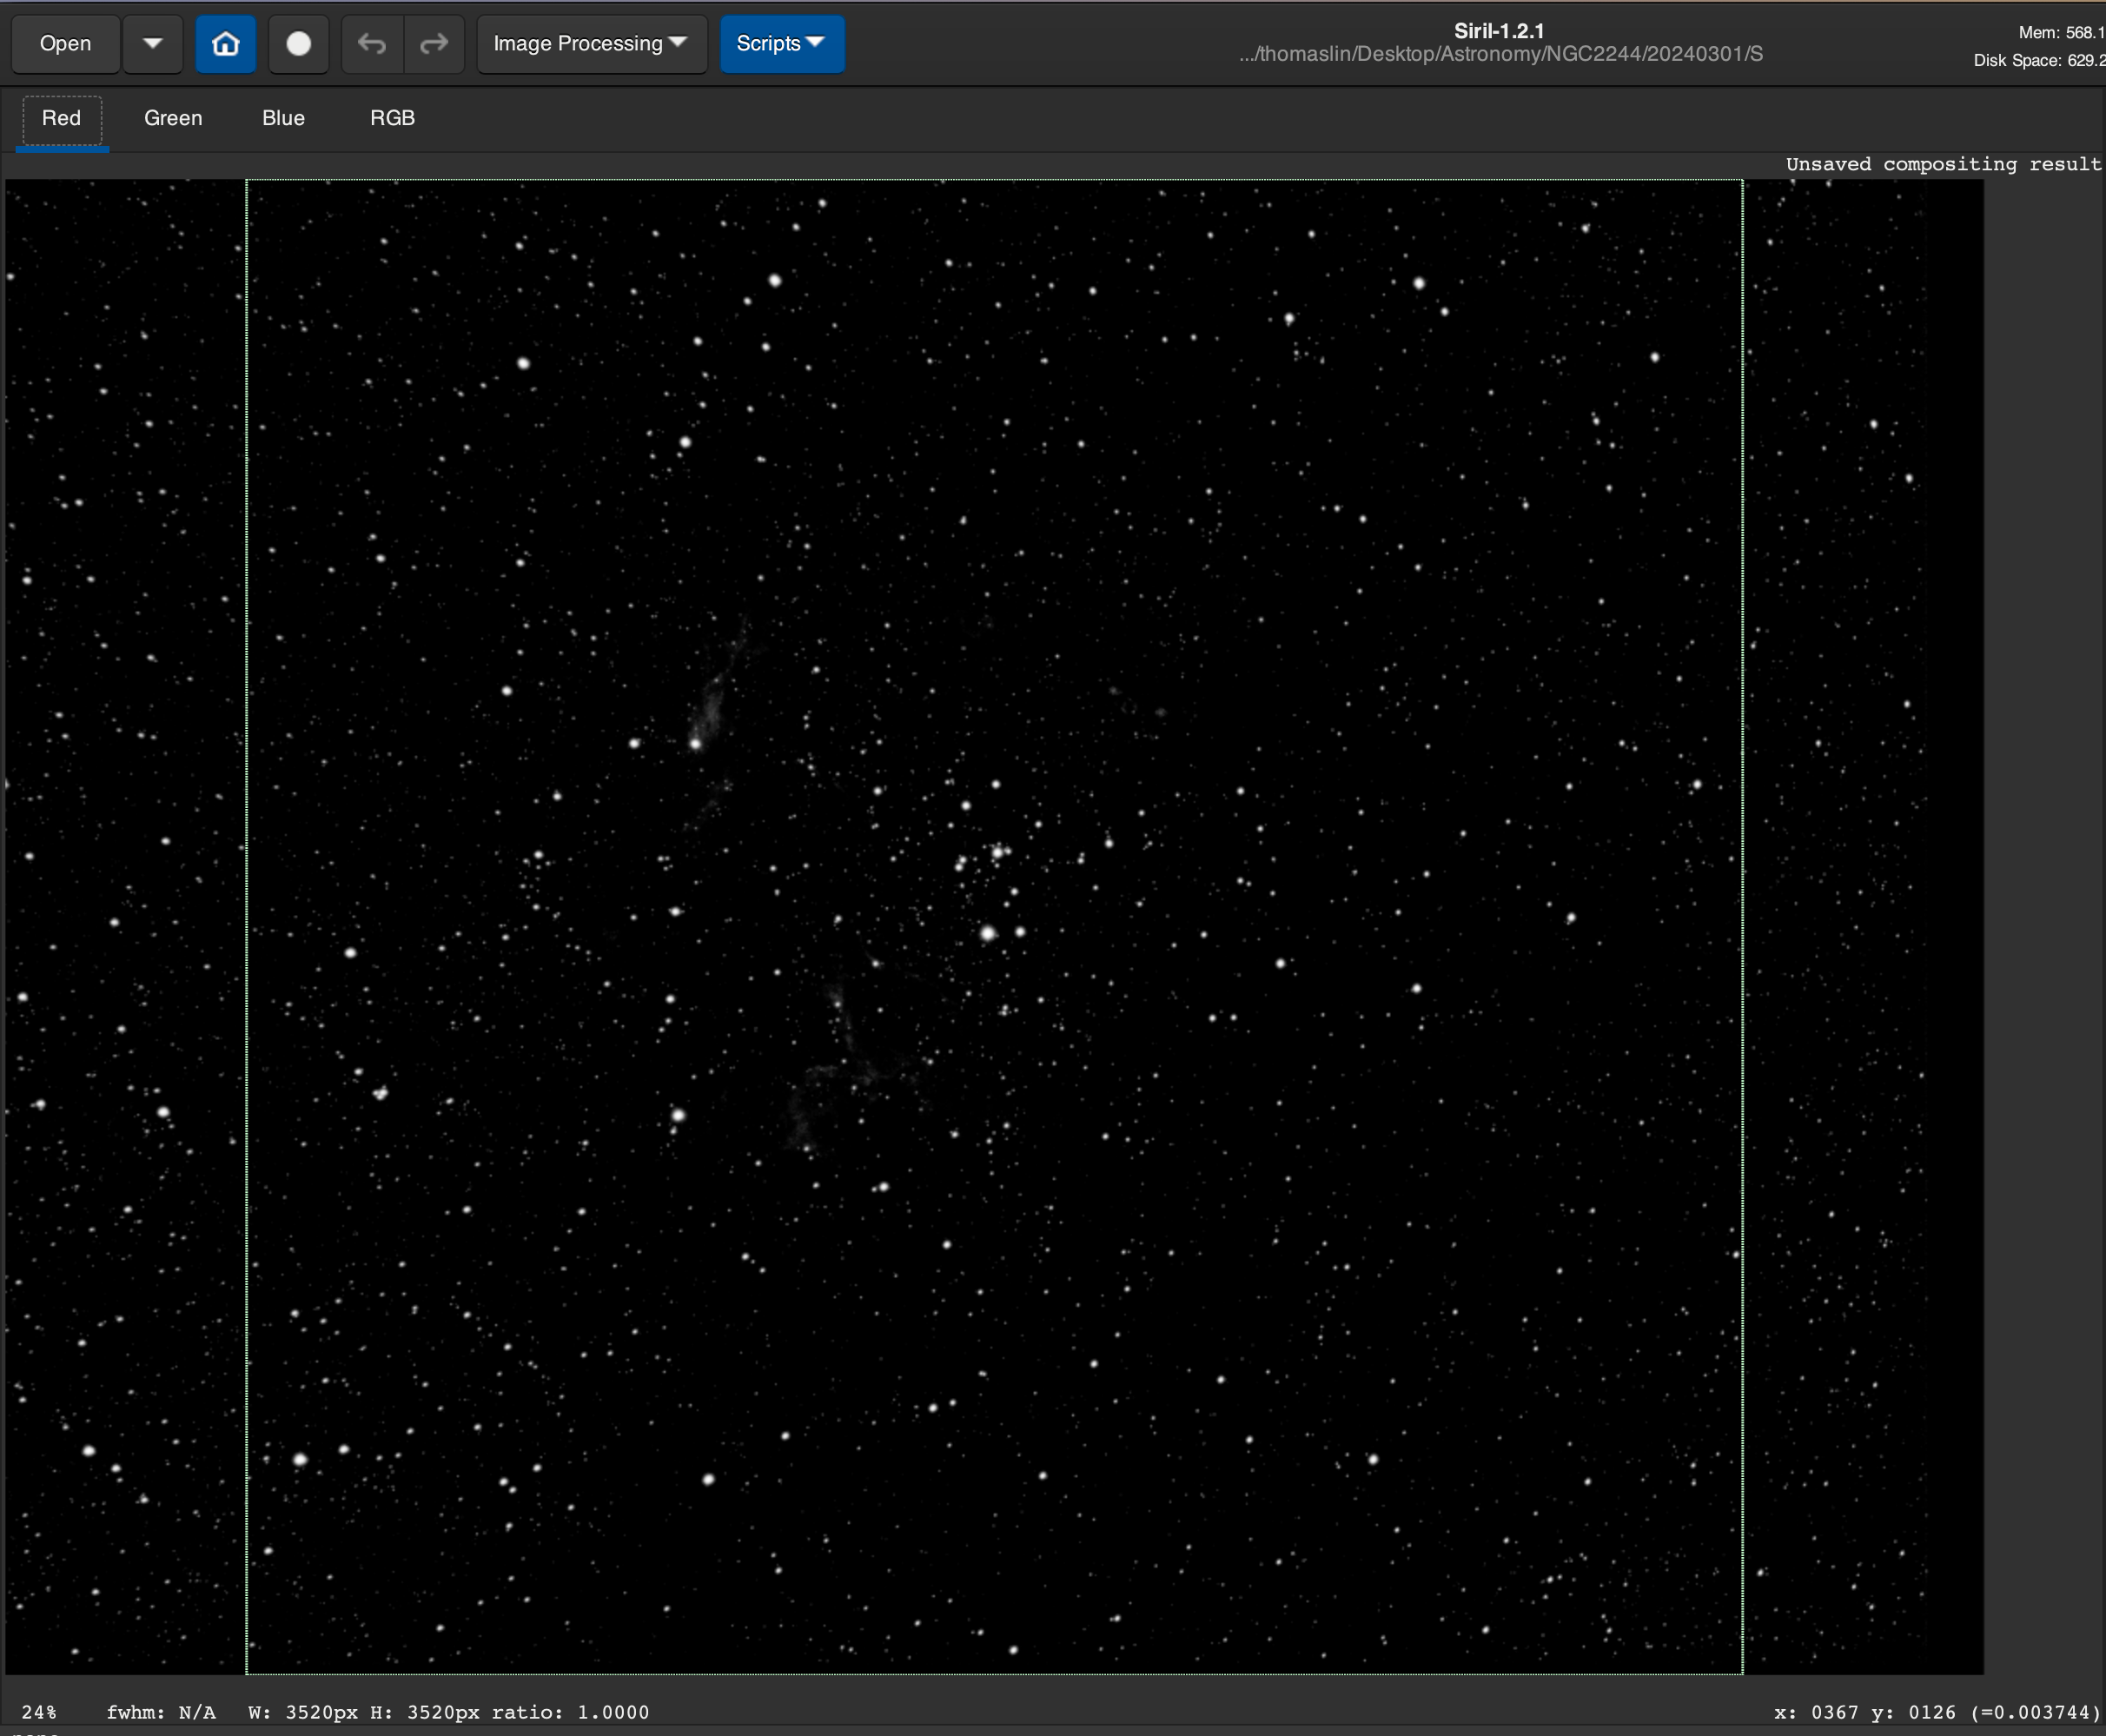Expand the Image Processing menu
This screenshot has height=1736, width=2106.
coord(590,44)
